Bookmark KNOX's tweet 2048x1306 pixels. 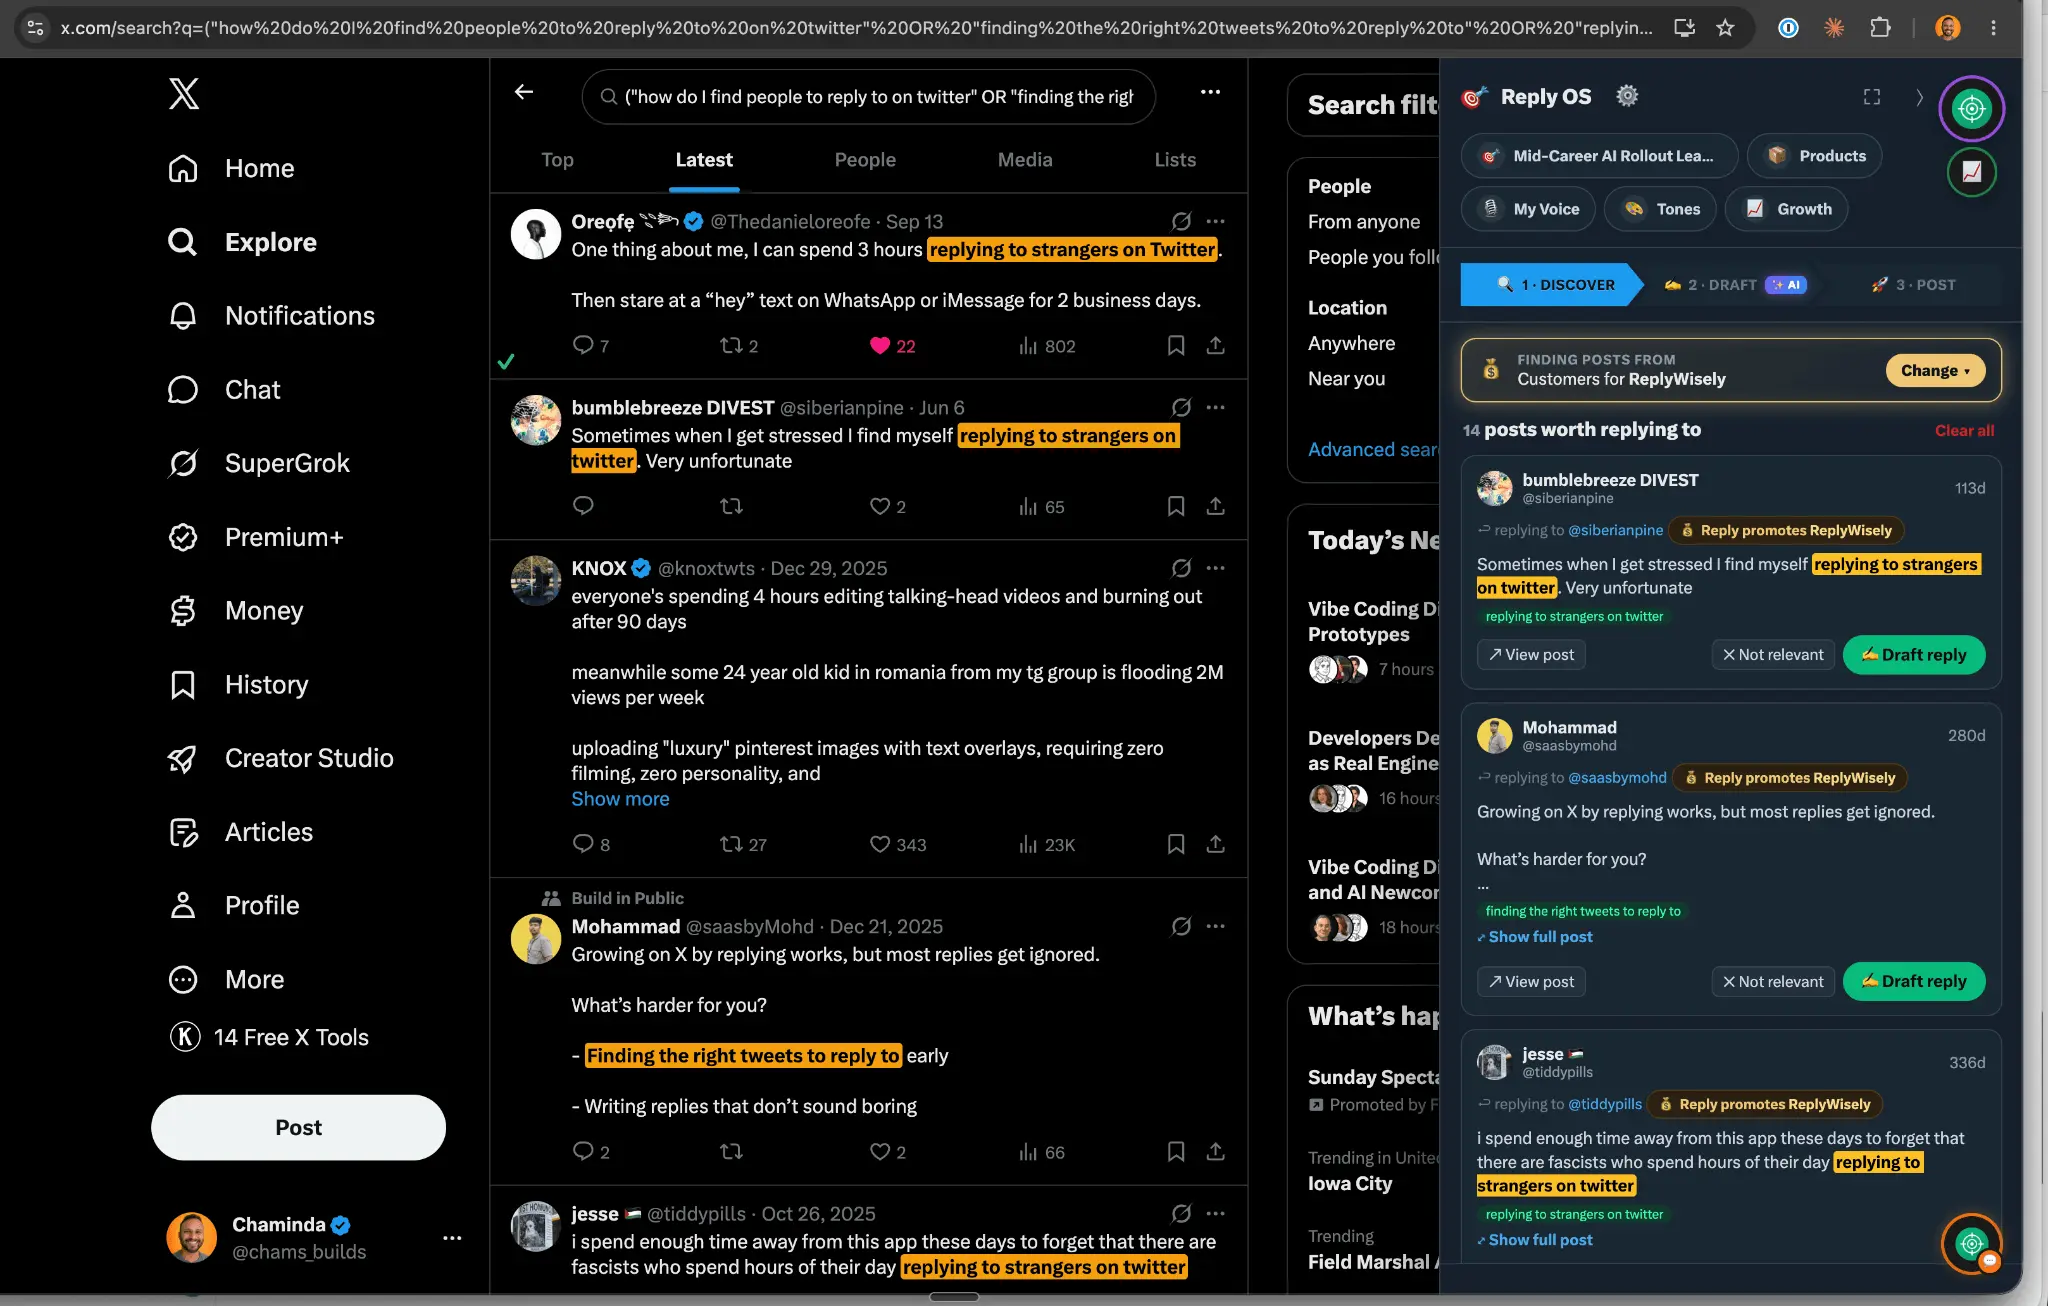click(1176, 844)
